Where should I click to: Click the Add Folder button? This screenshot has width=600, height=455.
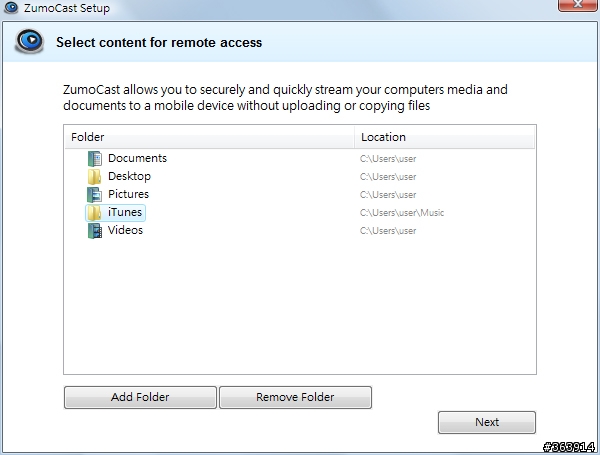tap(140, 397)
